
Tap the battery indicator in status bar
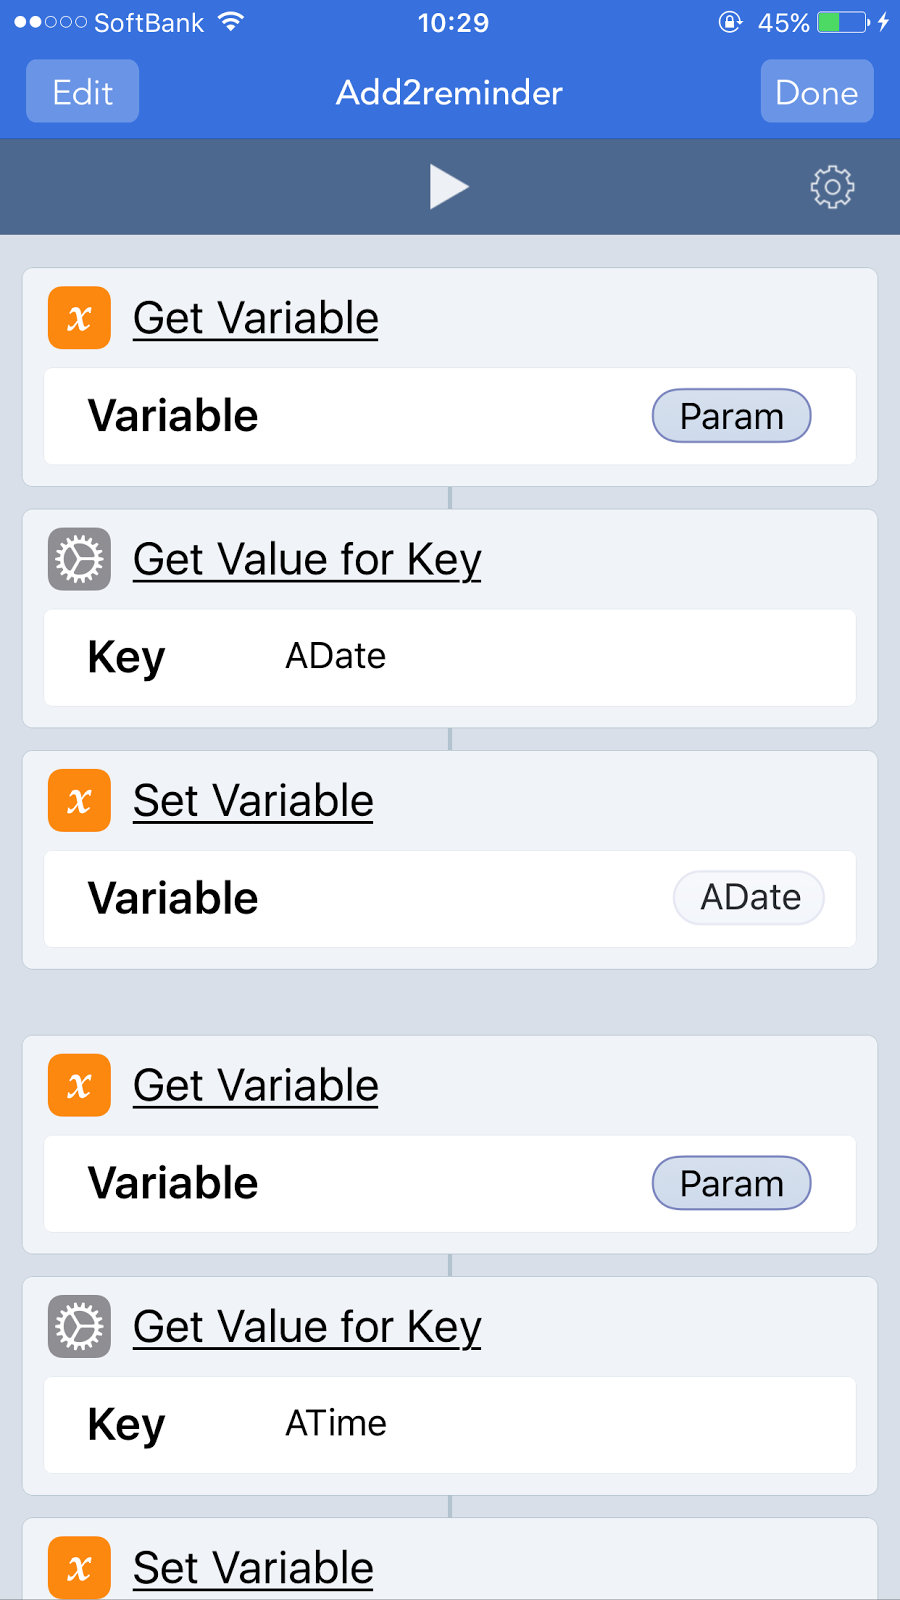pyautogui.click(x=843, y=22)
